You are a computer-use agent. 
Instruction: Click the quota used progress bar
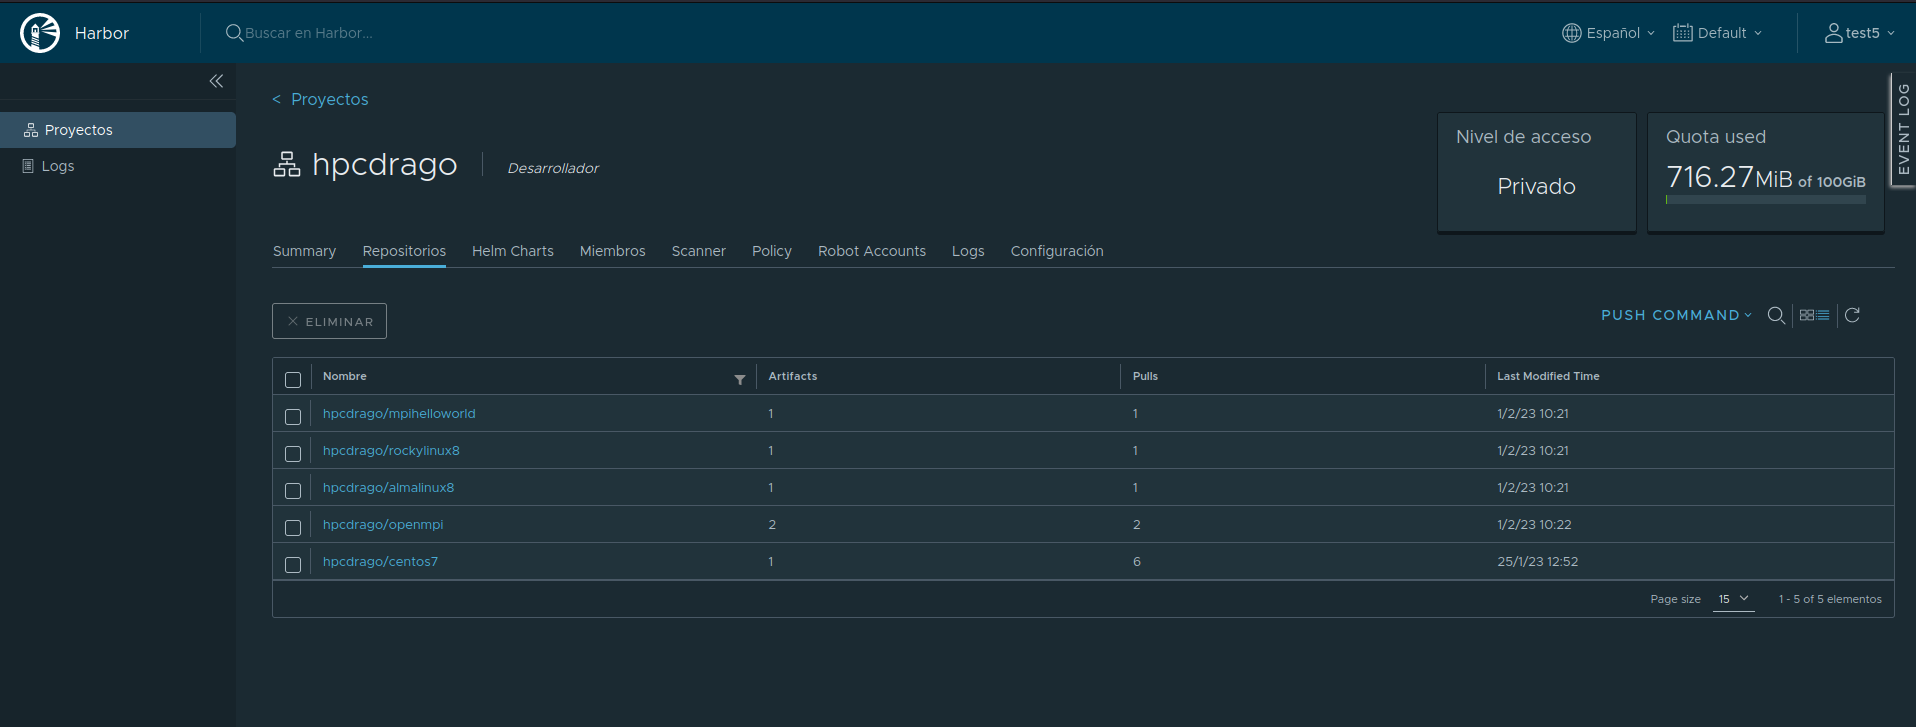(x=1766, y=200)
